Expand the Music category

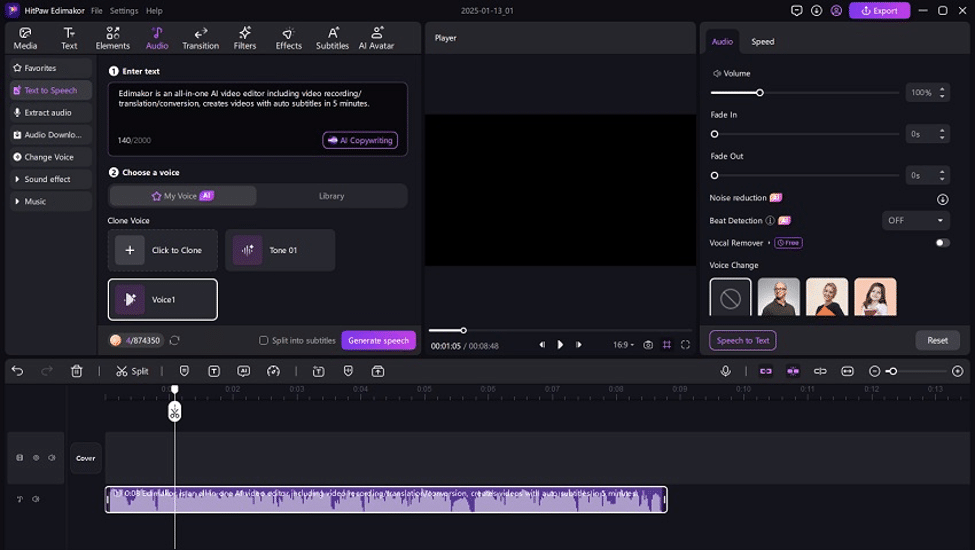point(50,202)
